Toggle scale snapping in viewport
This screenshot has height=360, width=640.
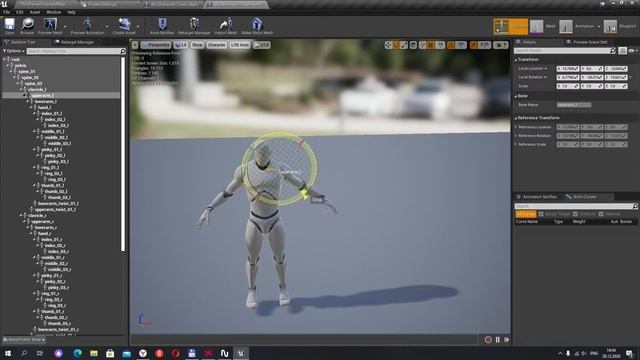coord(473,45)
